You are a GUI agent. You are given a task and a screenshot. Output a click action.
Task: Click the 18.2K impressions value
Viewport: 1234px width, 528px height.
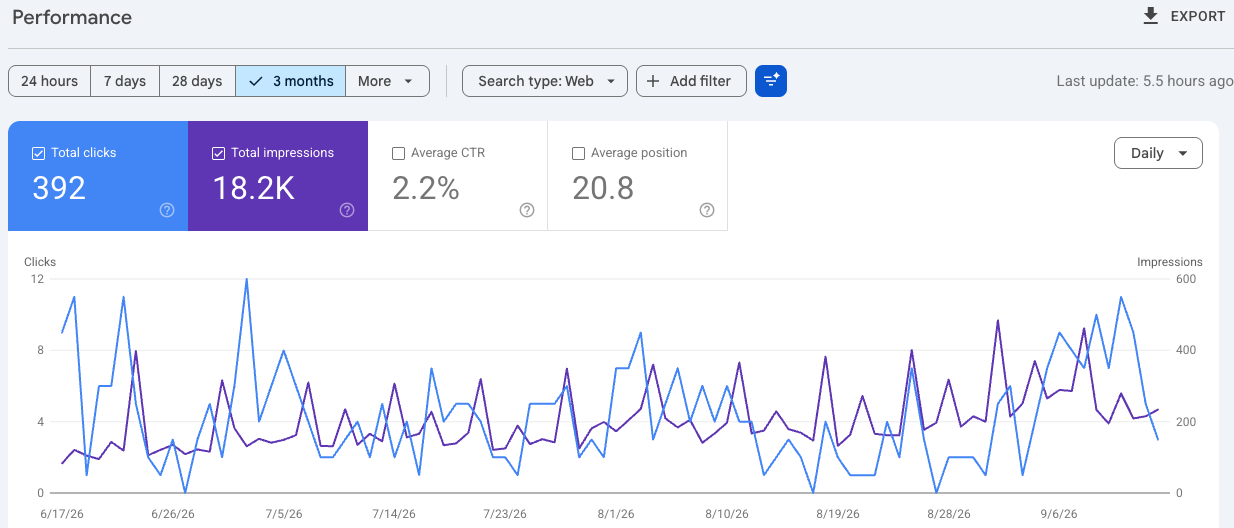[x=253, y=188]
